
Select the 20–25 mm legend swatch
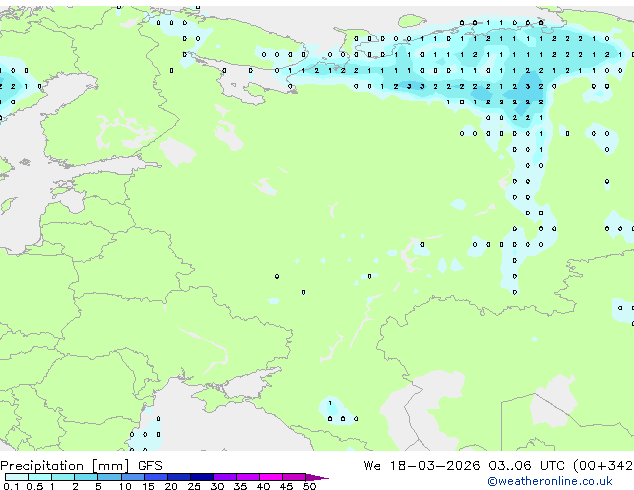179,477
